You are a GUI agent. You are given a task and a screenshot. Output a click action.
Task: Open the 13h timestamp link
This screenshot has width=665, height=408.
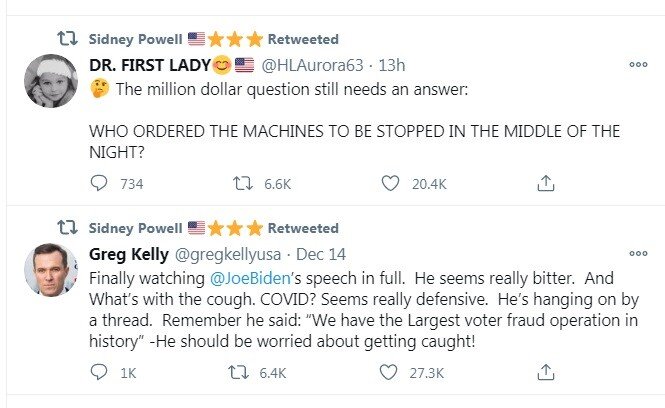pos(392,66)
